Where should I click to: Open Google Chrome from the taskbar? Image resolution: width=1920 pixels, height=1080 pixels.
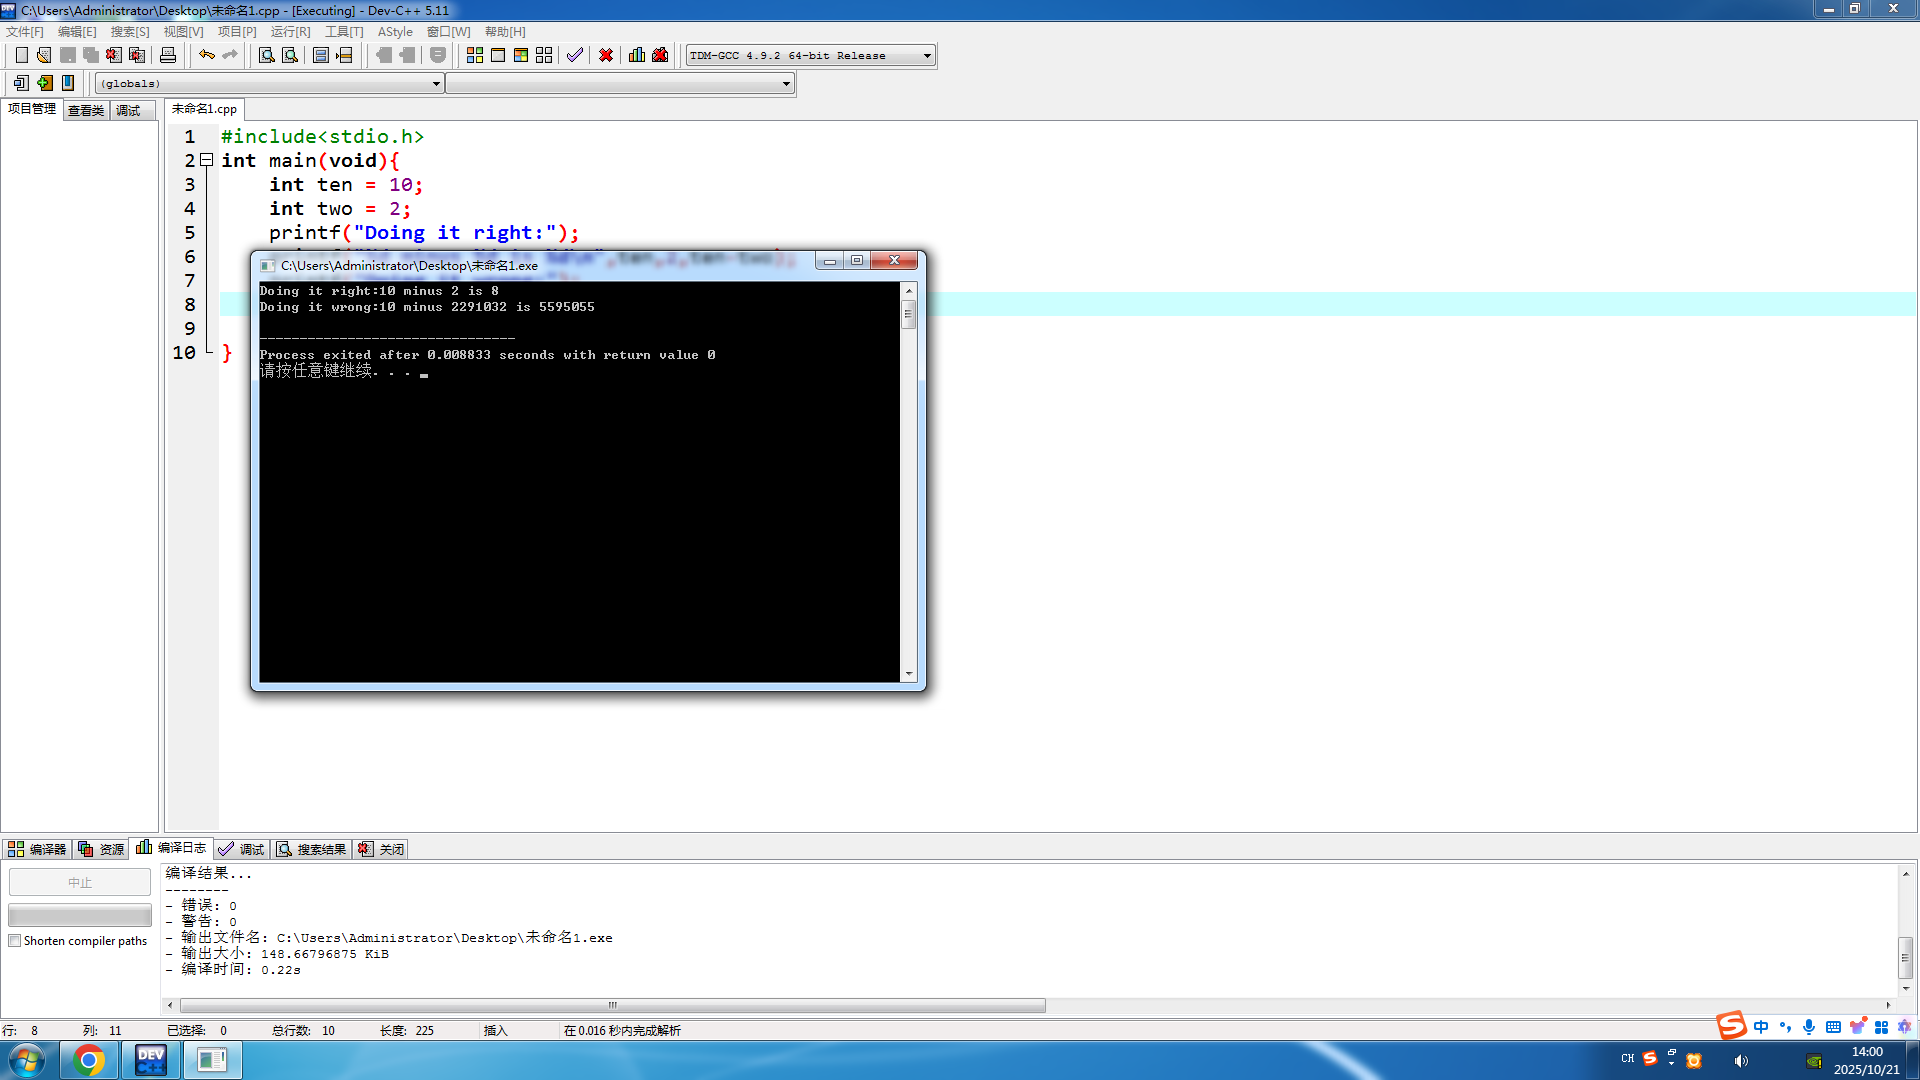coord(89,1060)
